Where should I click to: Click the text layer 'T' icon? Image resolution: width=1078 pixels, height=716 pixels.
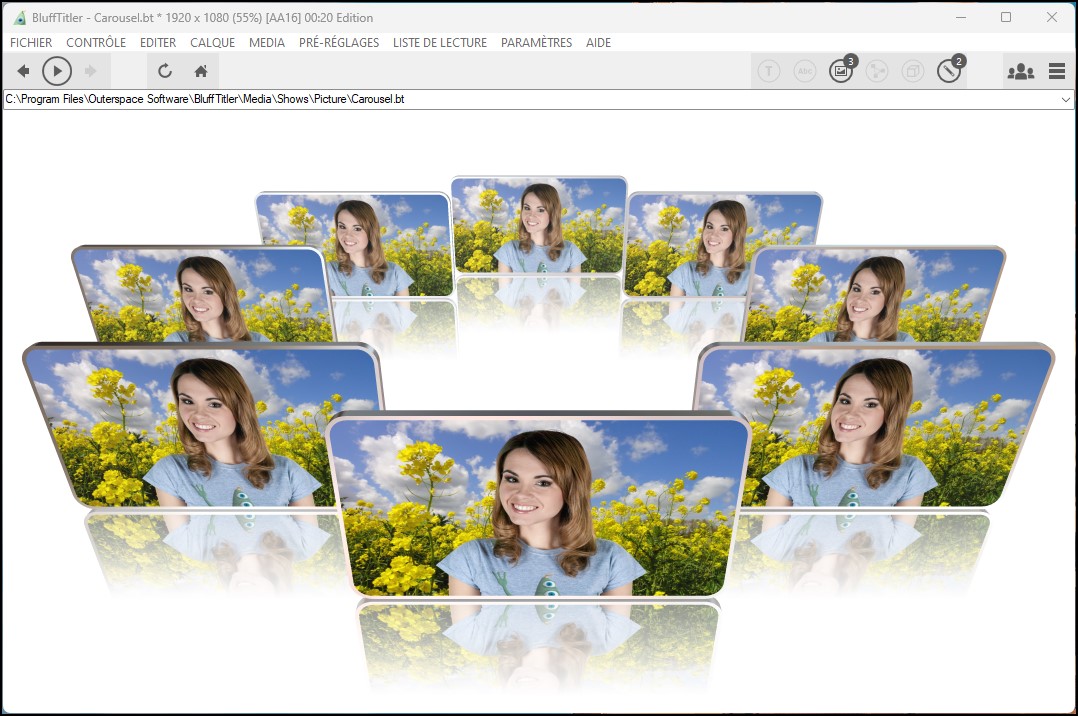[x=769, y=71]
